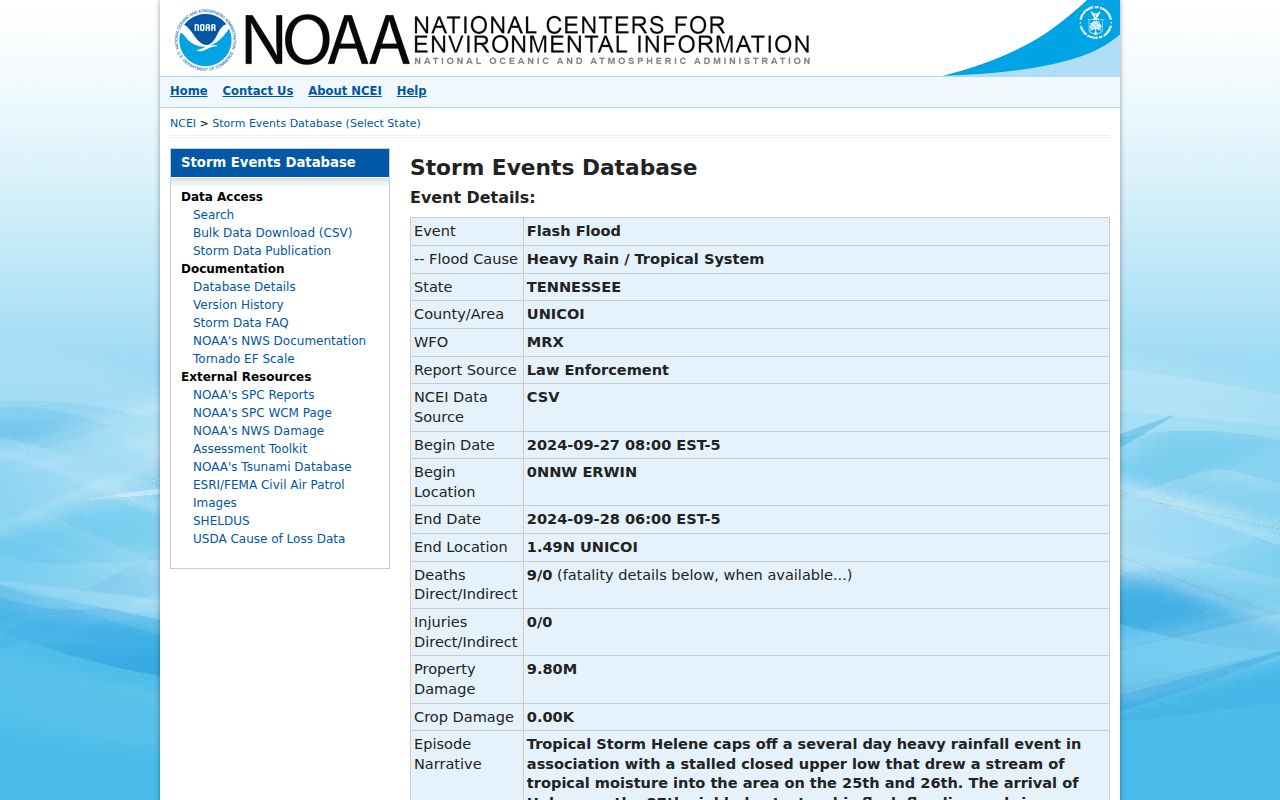
Task: Open ESRI/FEMA Civil Air Patrol Images link
Action: coord(269,494)
